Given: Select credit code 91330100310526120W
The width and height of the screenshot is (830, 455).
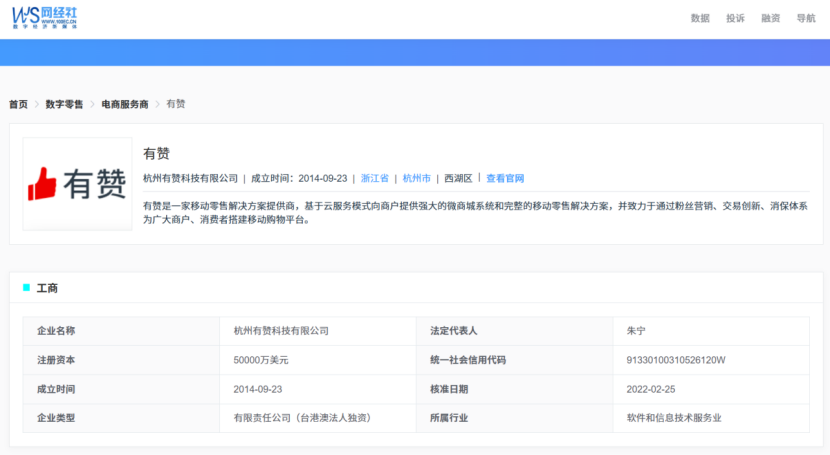Looking at the screenshot, I should pyautogui.click(x=676, y=360).
